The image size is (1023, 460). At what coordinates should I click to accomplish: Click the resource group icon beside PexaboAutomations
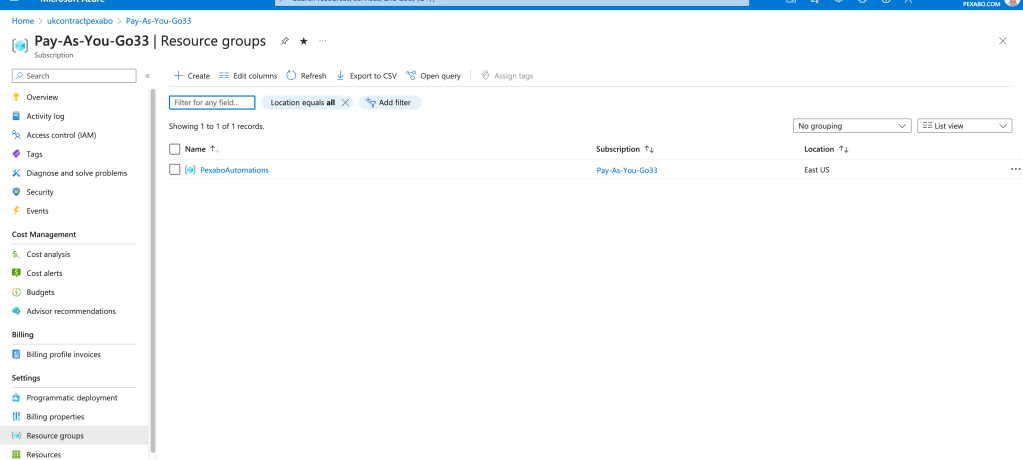coord(190,170)
